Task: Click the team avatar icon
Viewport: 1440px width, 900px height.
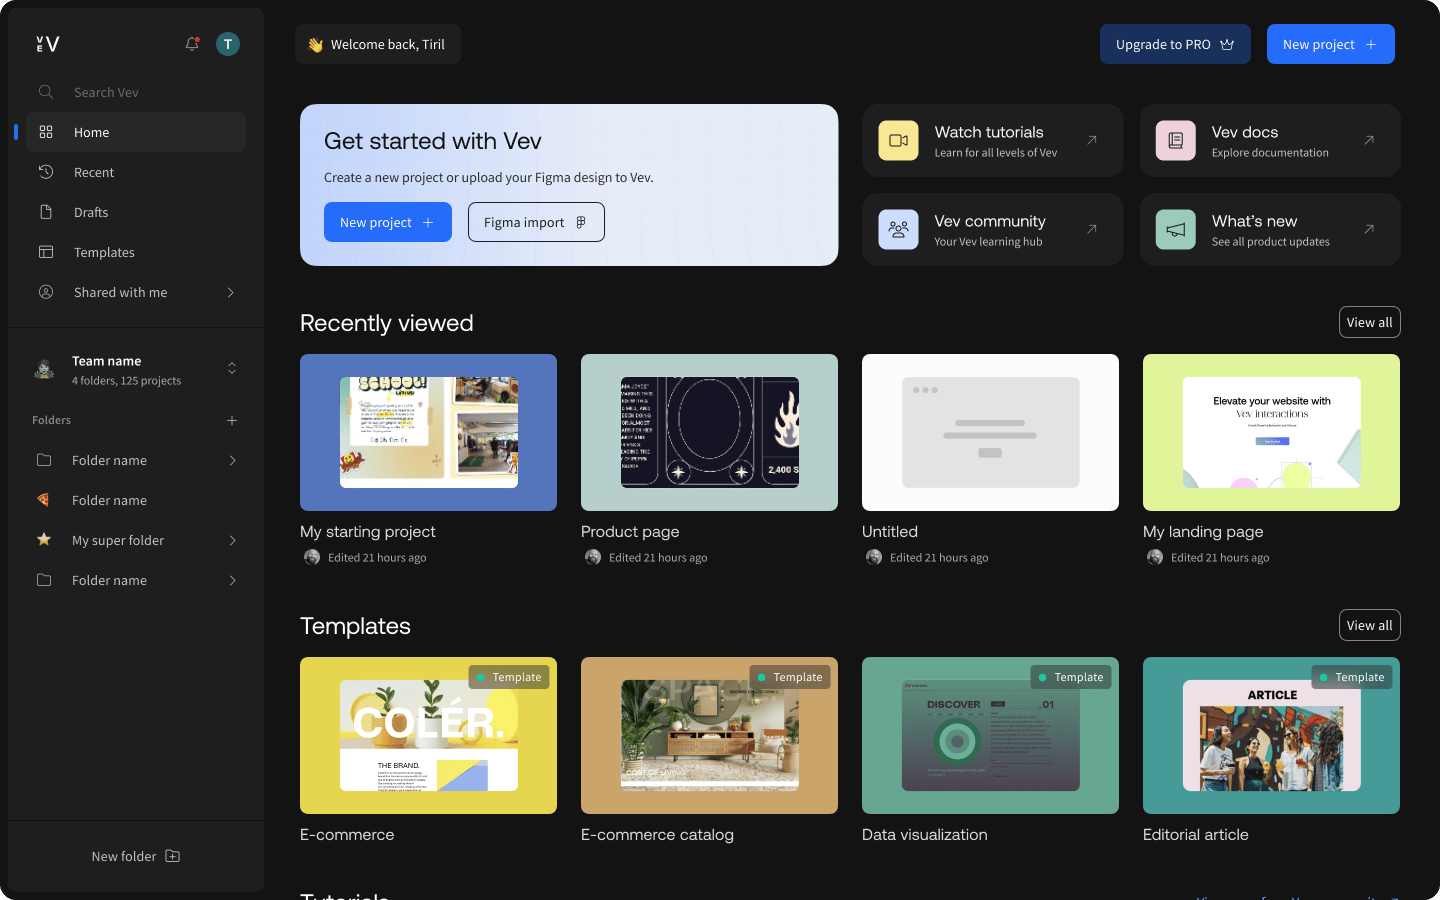Action: click(x=44, y=369)
